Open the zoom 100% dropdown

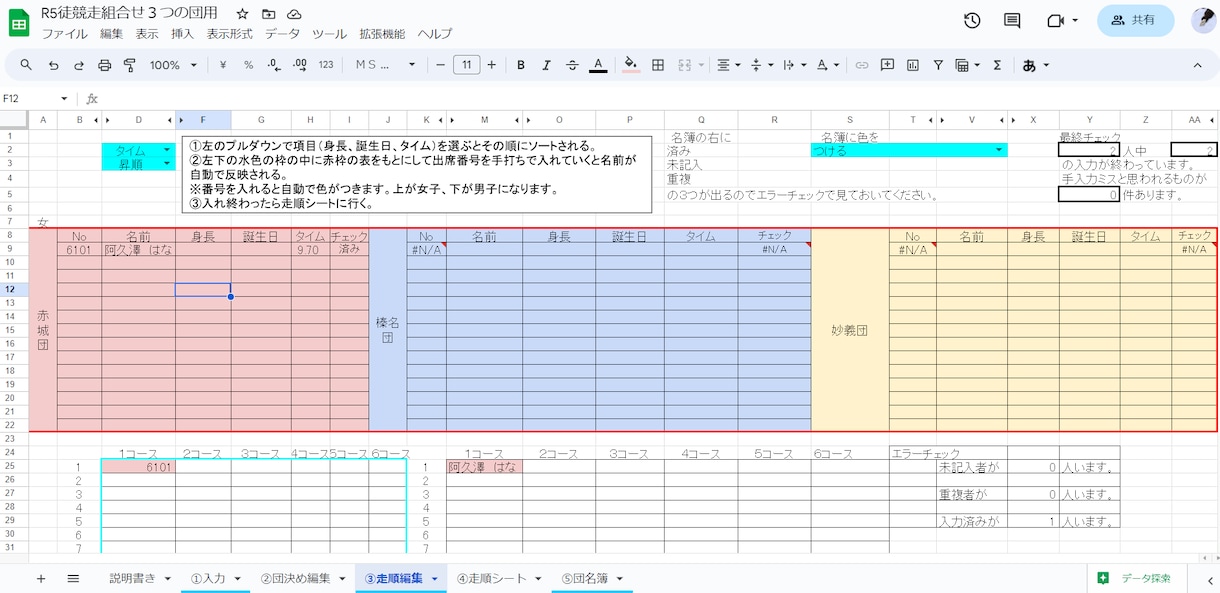point(173,65)
